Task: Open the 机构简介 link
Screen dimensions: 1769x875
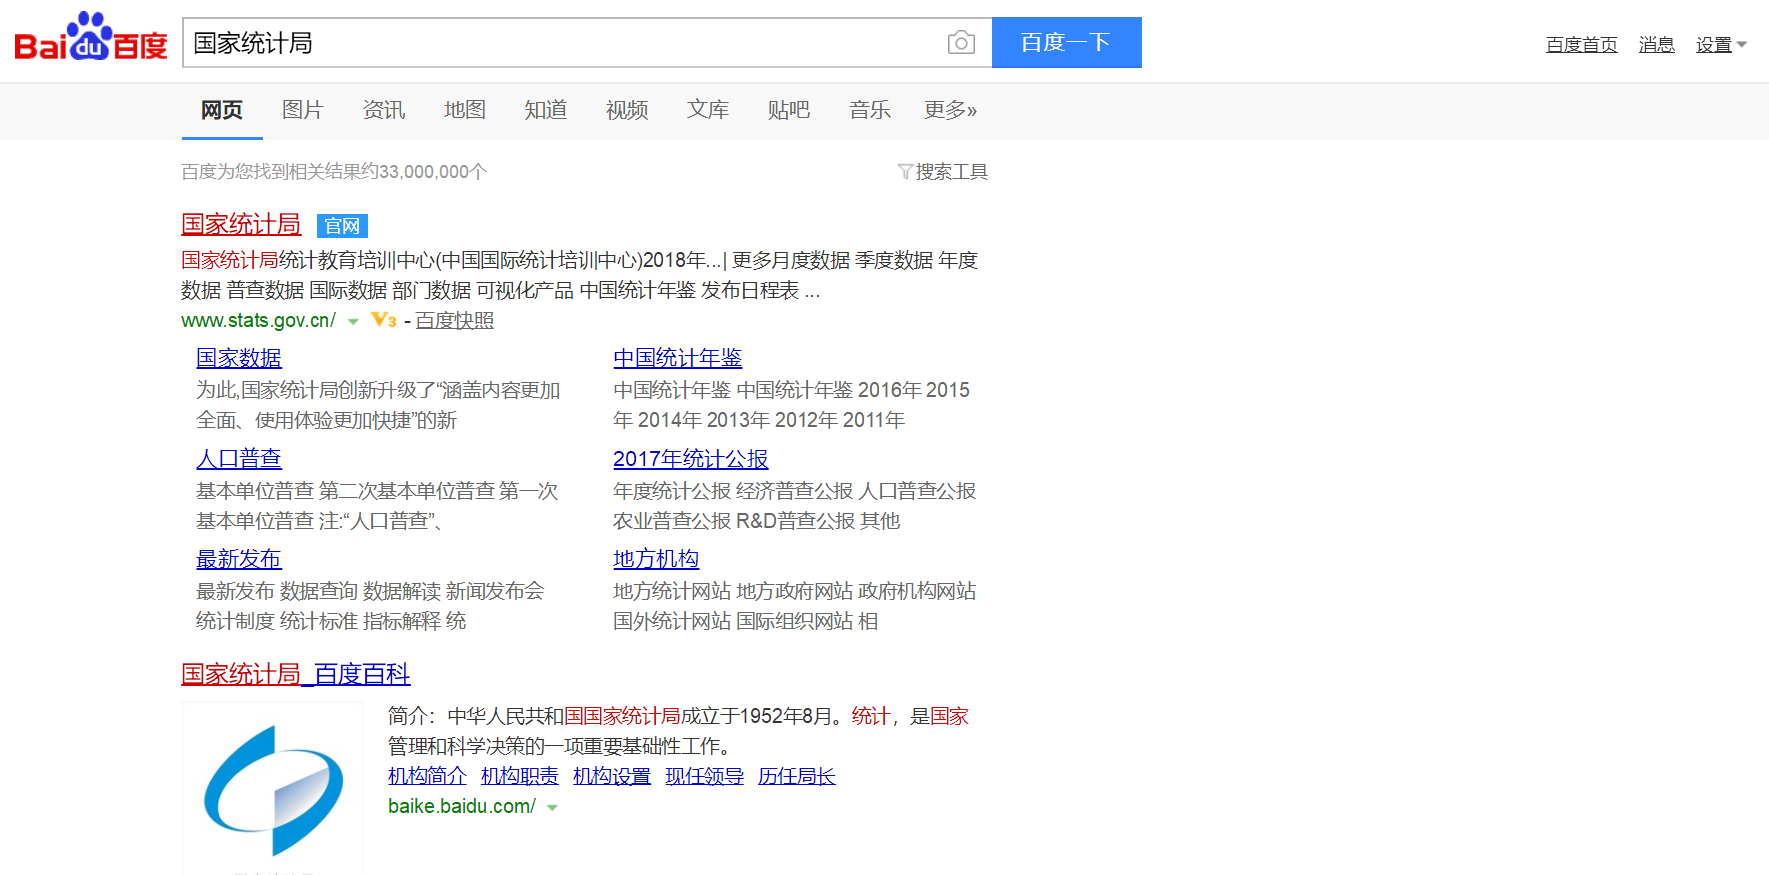Action: [427, 776]
